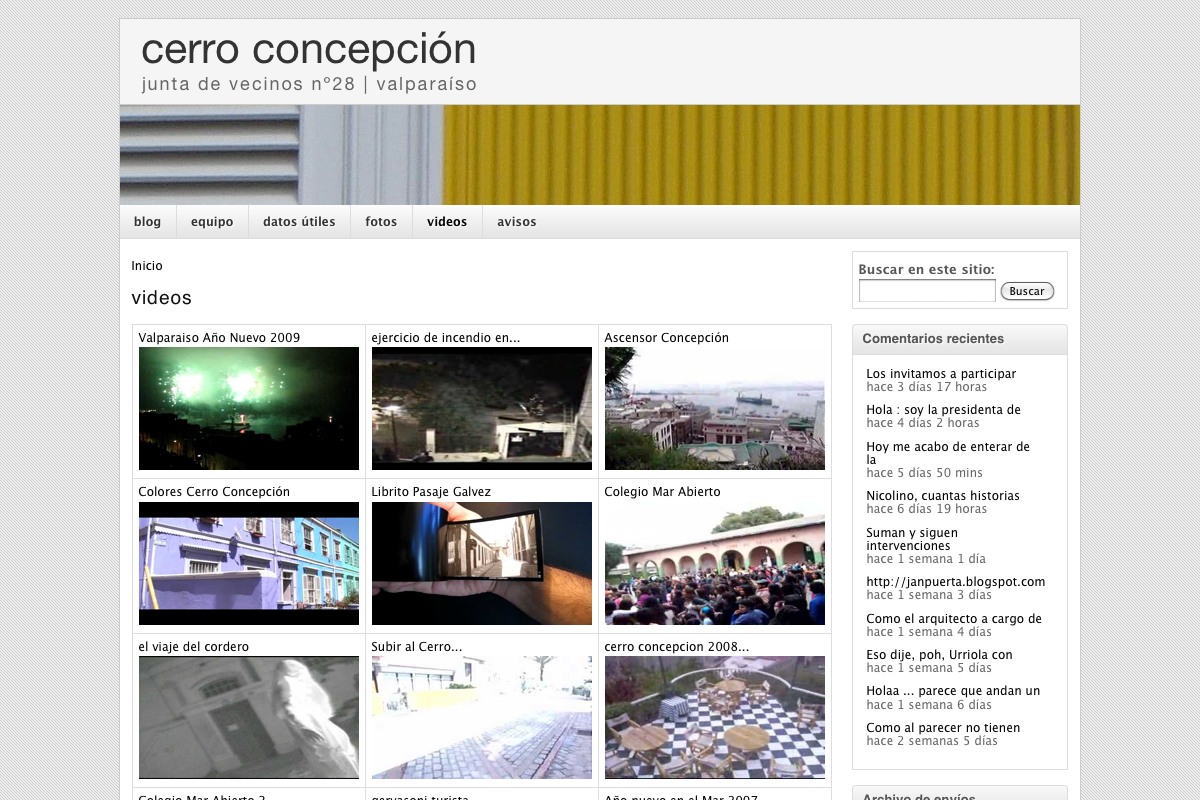Open the 'Ascensor Concepción' video thumbnail
This screenshot has height=800, width=1200.
click(714, 408)
